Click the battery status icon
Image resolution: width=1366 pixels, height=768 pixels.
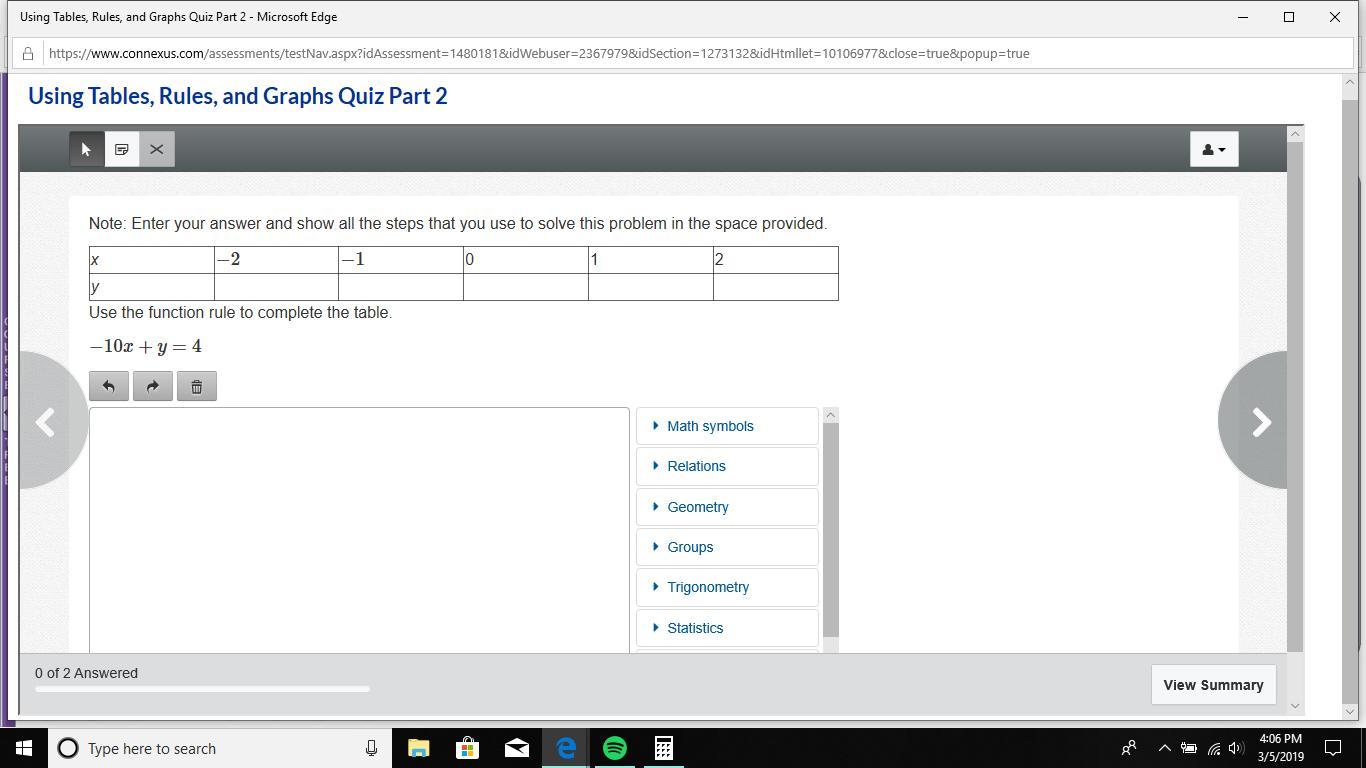pyautogui.click(x=1189, y=748)
